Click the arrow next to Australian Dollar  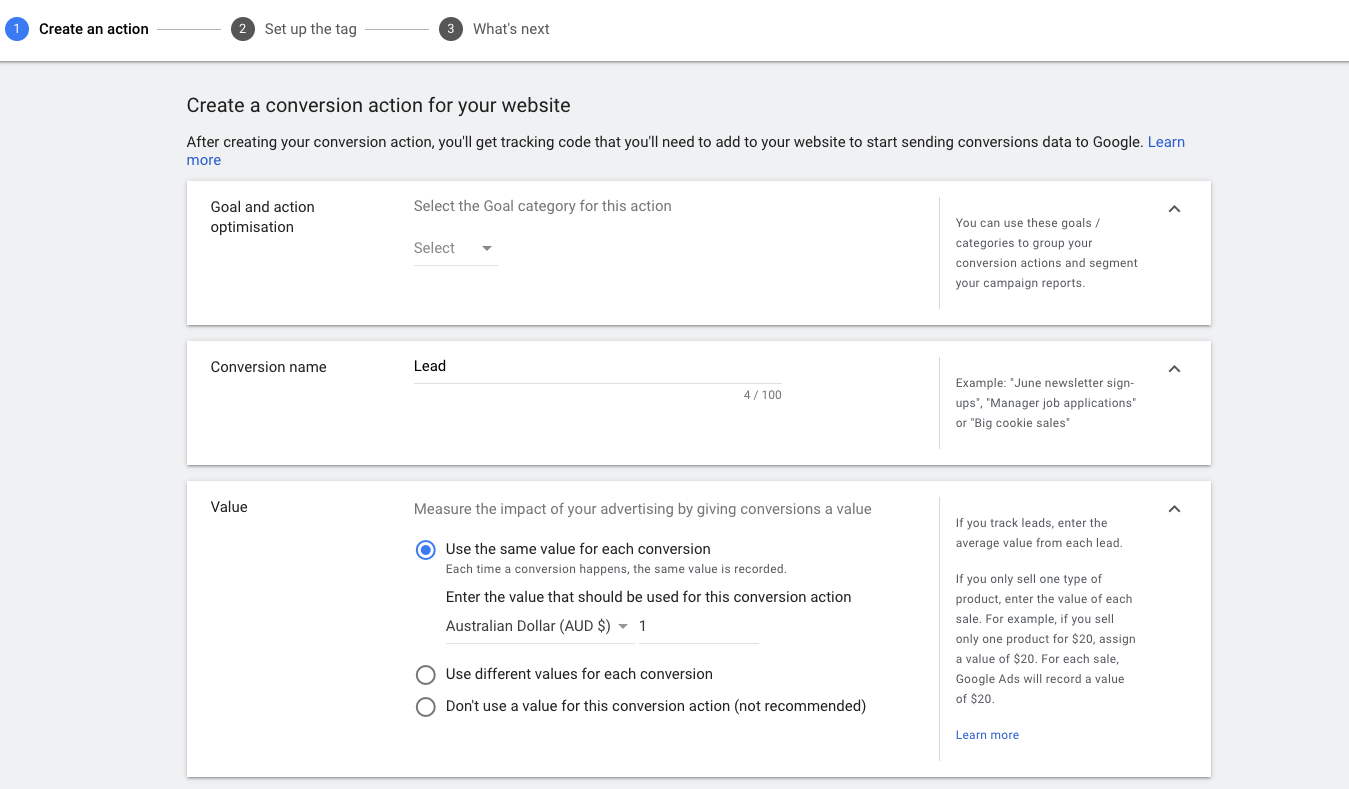coord(623,626)
